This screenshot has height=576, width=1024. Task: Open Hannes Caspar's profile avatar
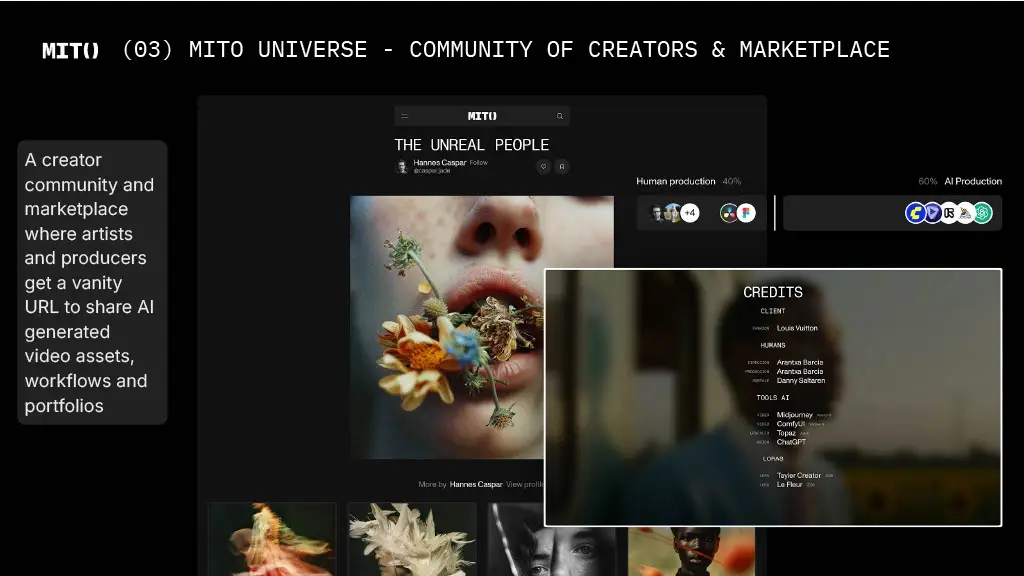[402, 166]
